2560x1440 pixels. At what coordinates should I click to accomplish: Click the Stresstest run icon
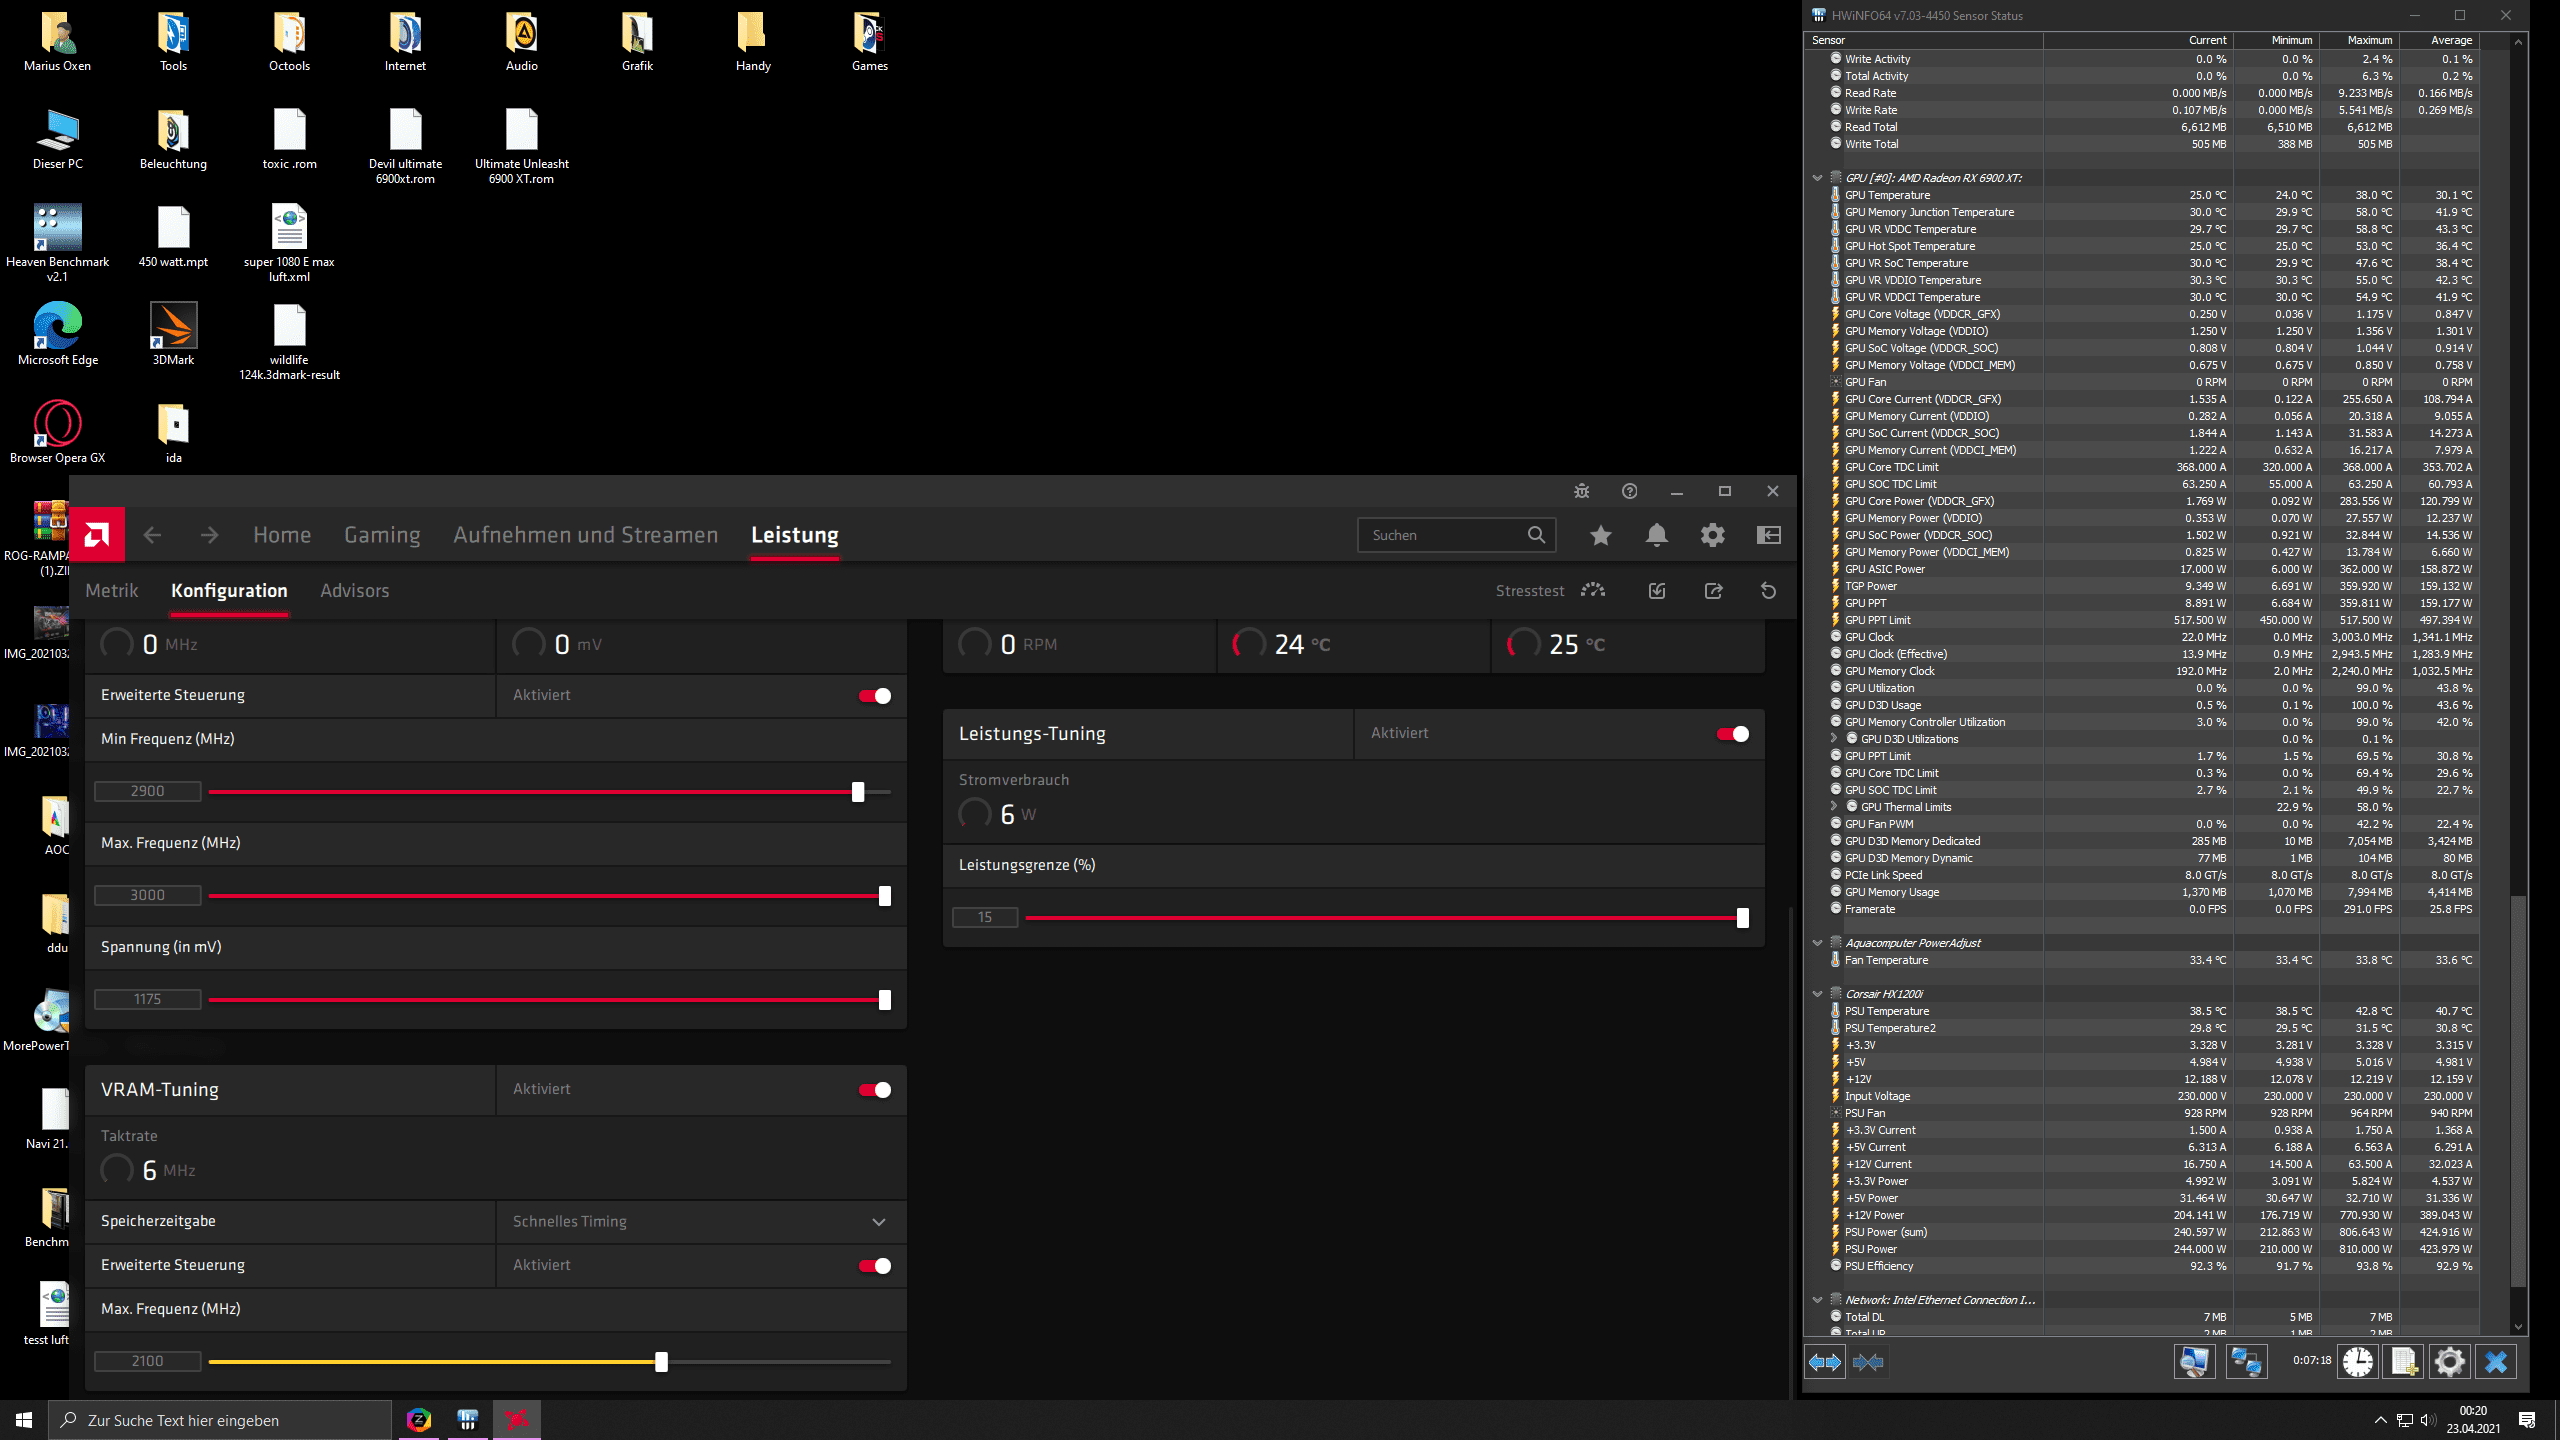1593,591
